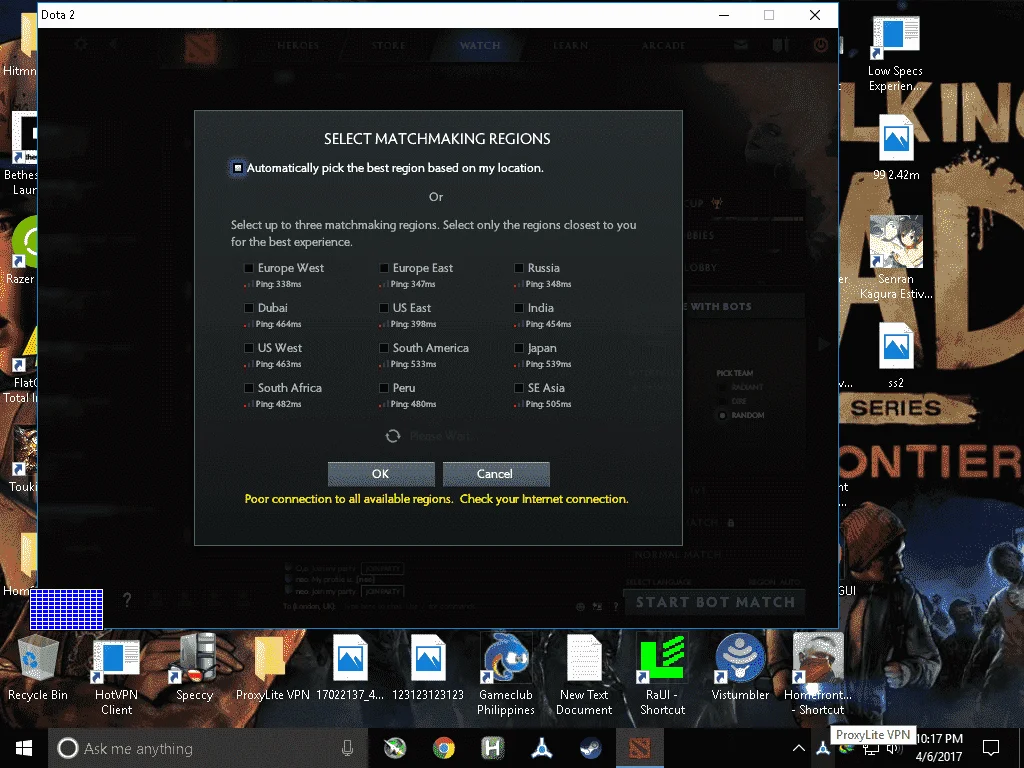Activate Cortana microphone icon
The image size is (1024, 768).
(347, 748)
